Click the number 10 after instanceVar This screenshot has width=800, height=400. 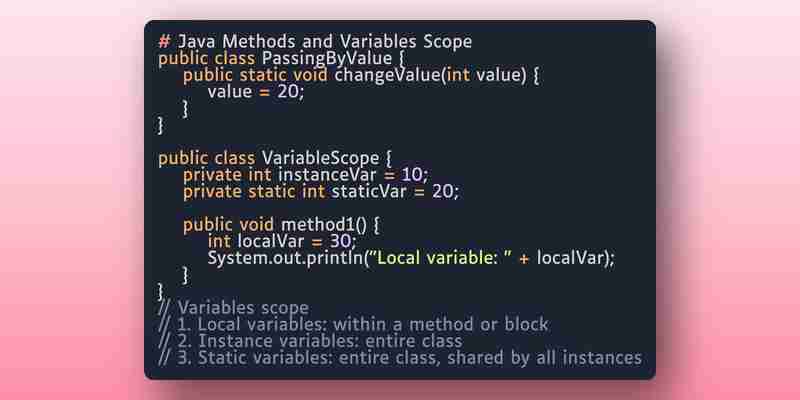point(412,175)
